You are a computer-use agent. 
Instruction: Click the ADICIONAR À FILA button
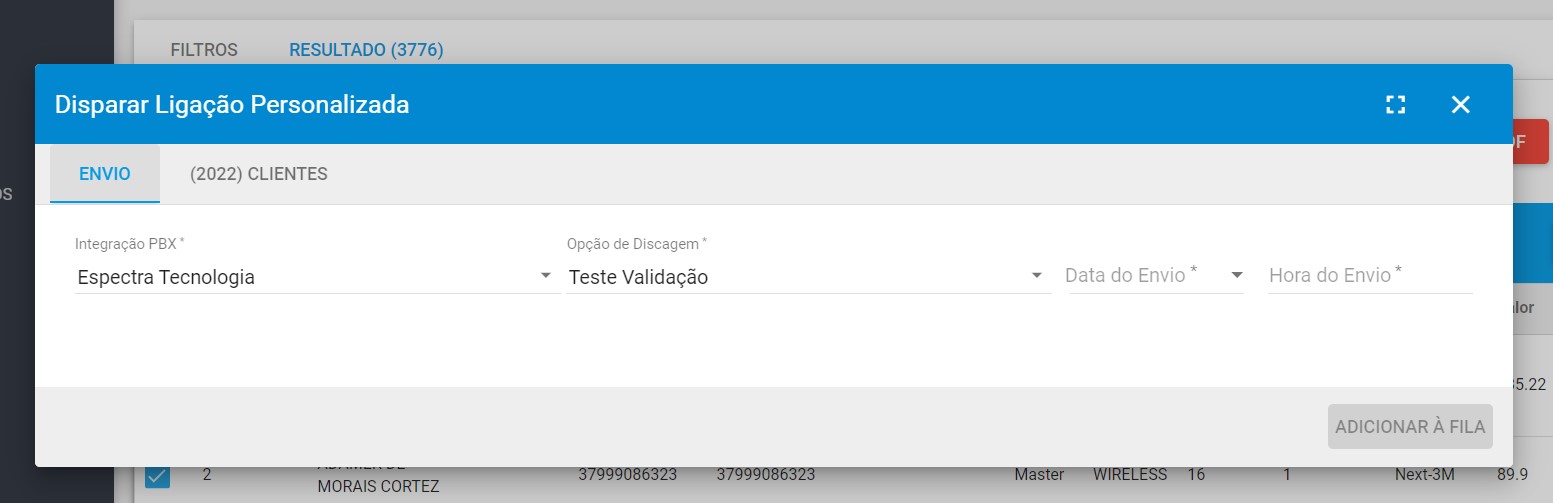pos(1410,427)
